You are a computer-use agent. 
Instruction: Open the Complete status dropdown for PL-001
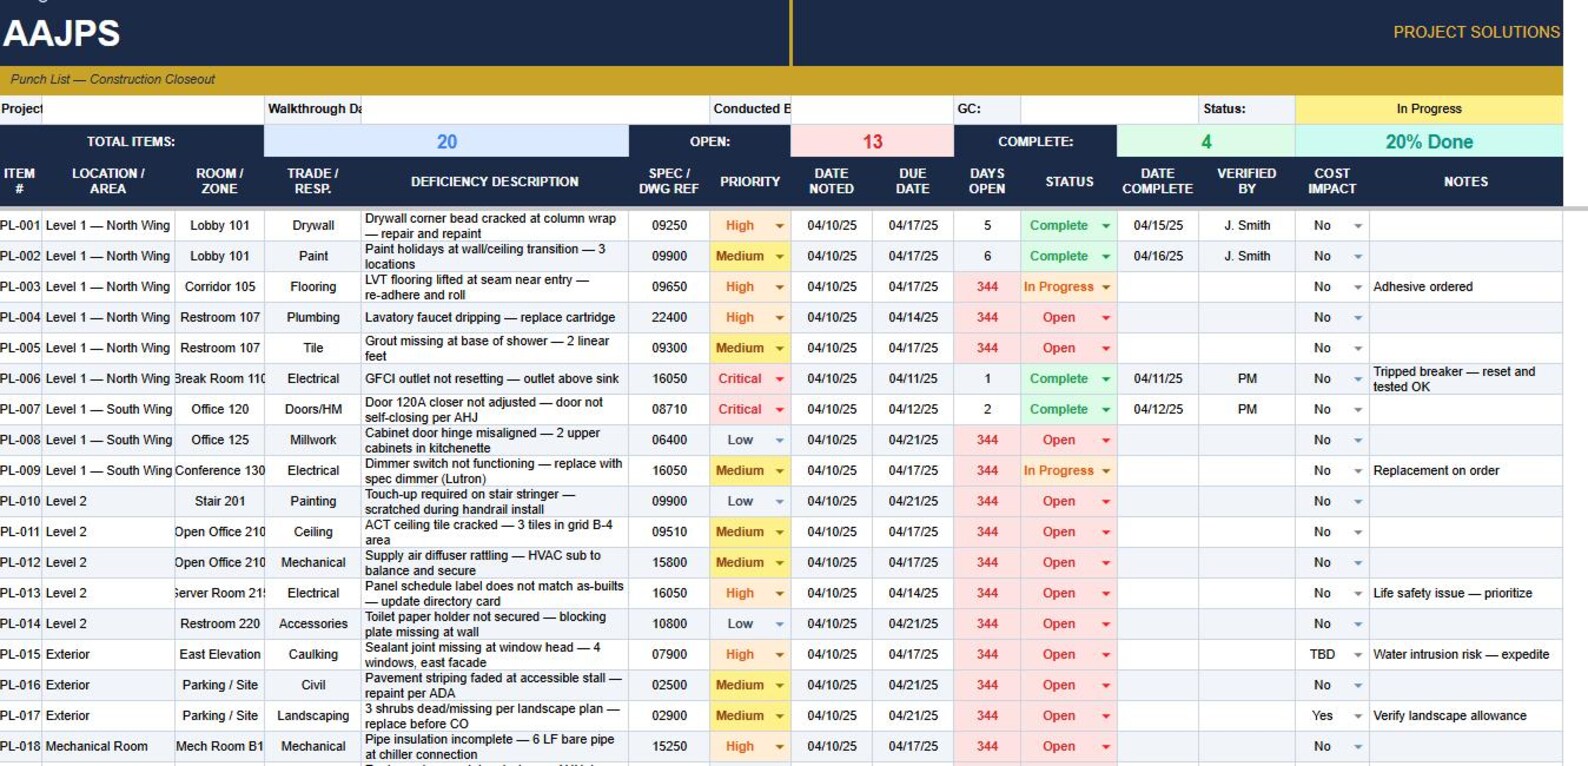click(1106, 226)
